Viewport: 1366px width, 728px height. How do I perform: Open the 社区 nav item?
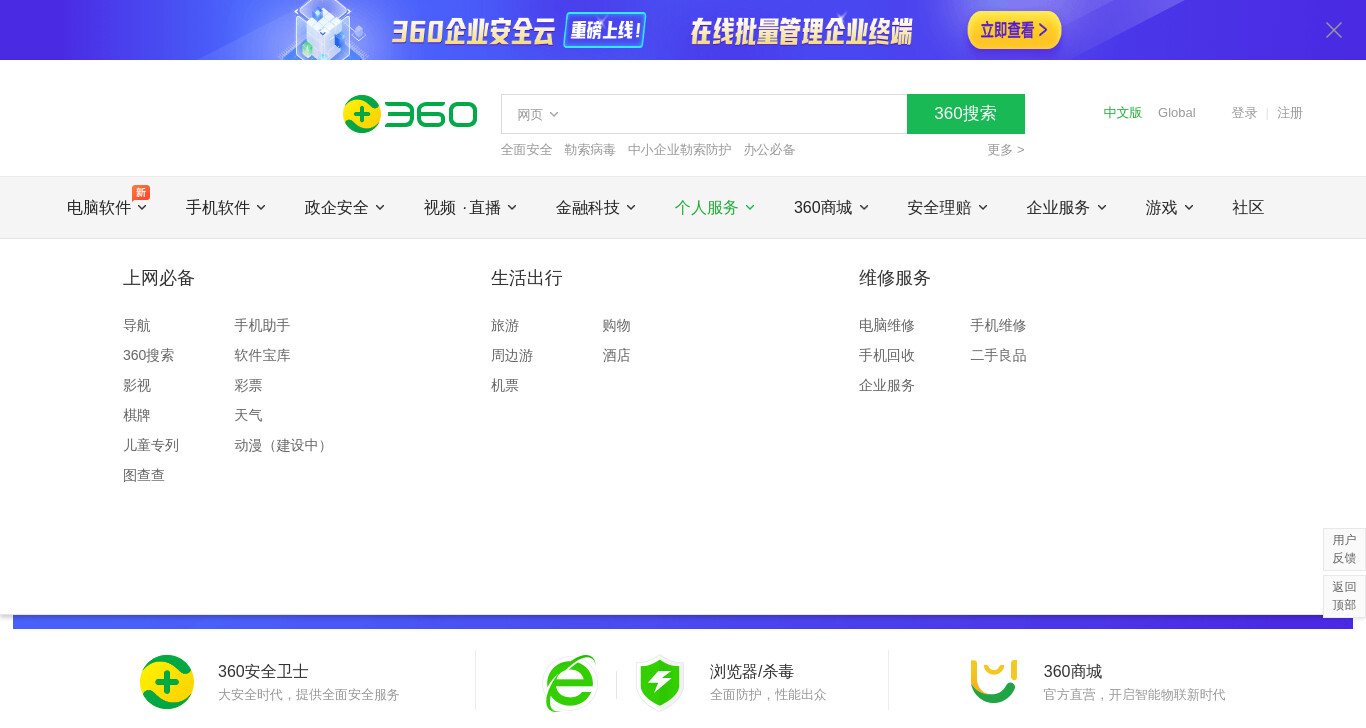(x=1248, y=208)
